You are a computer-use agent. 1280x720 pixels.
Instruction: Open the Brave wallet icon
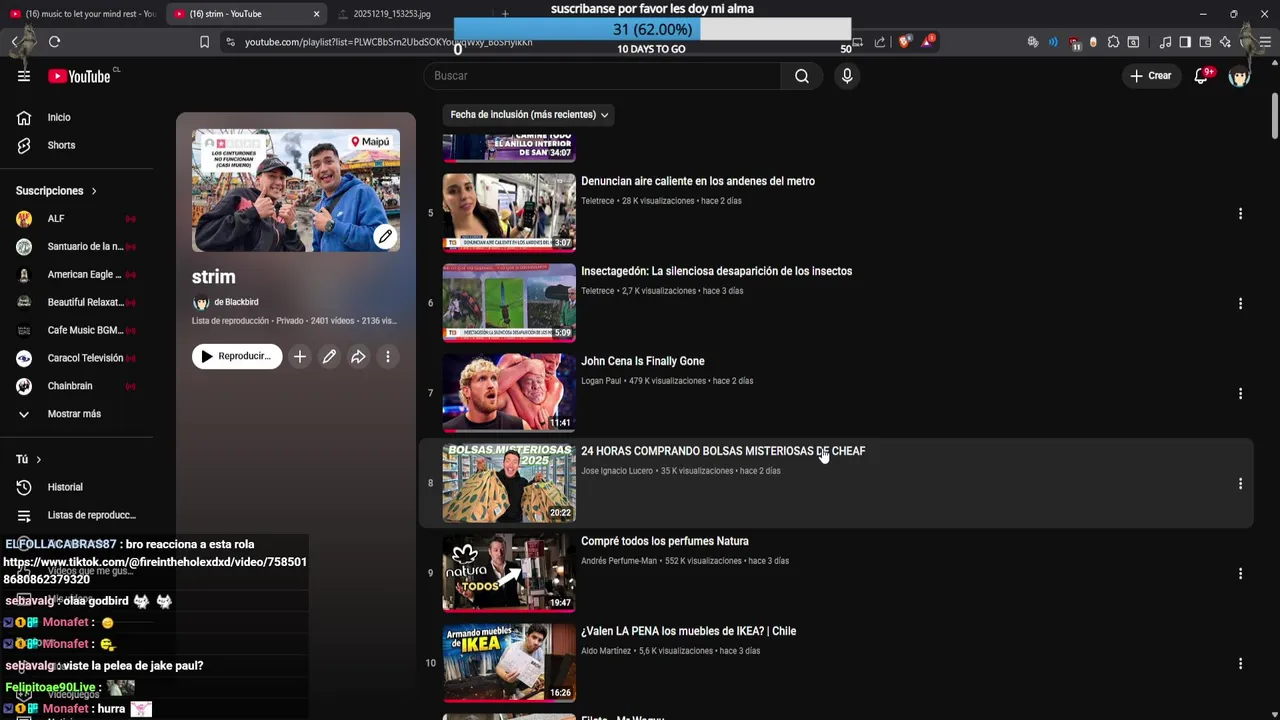(x=1205, y=42)
